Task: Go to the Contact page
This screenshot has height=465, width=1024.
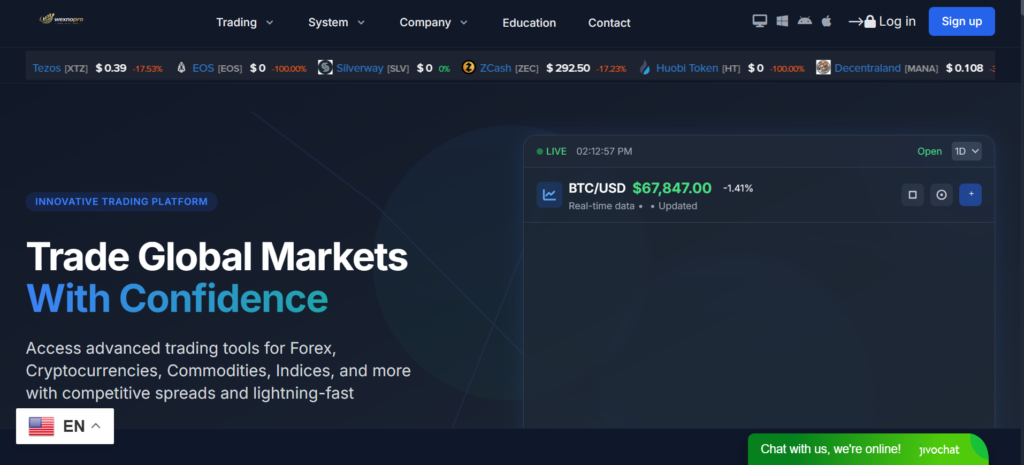Action: pos(609,23)
